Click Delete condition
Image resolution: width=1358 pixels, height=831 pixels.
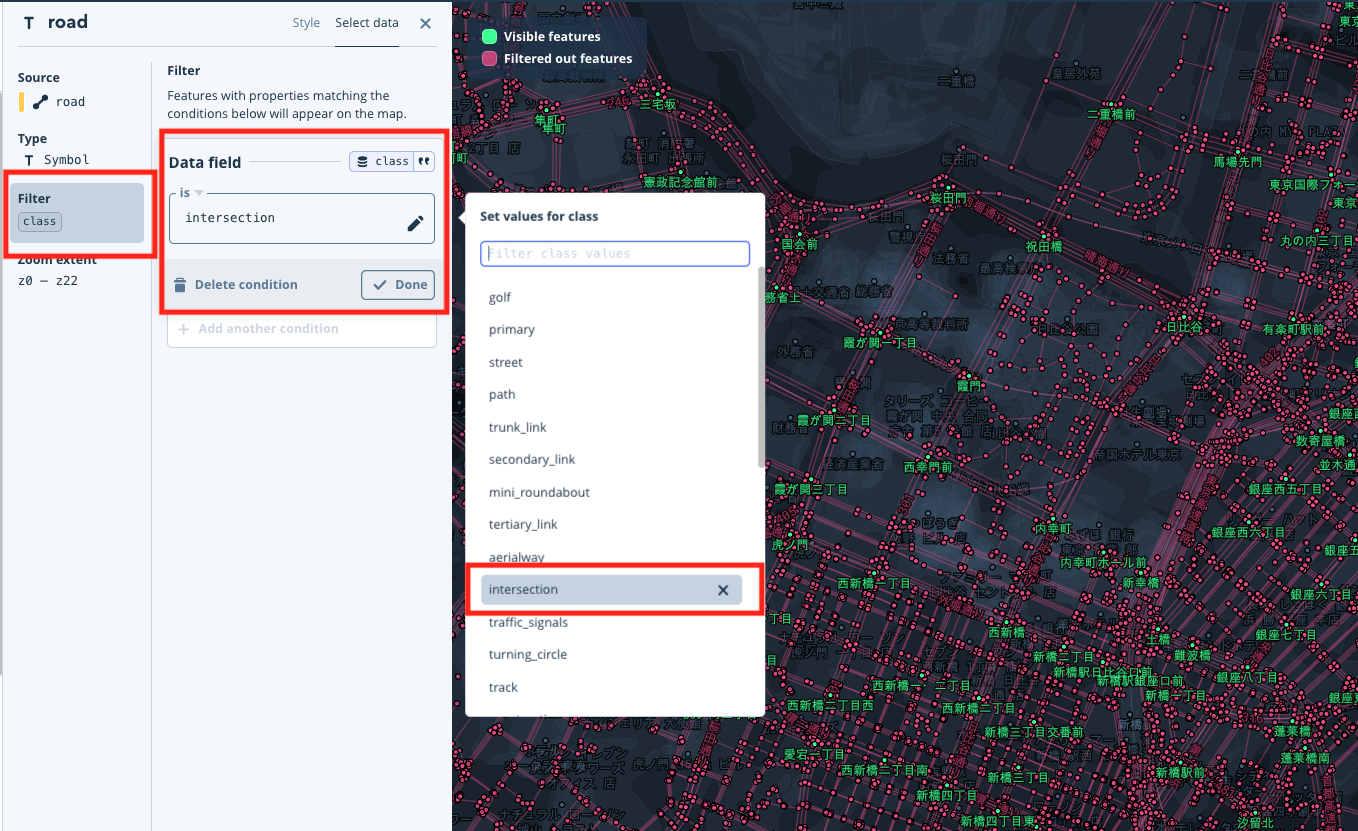pos(236,285)
